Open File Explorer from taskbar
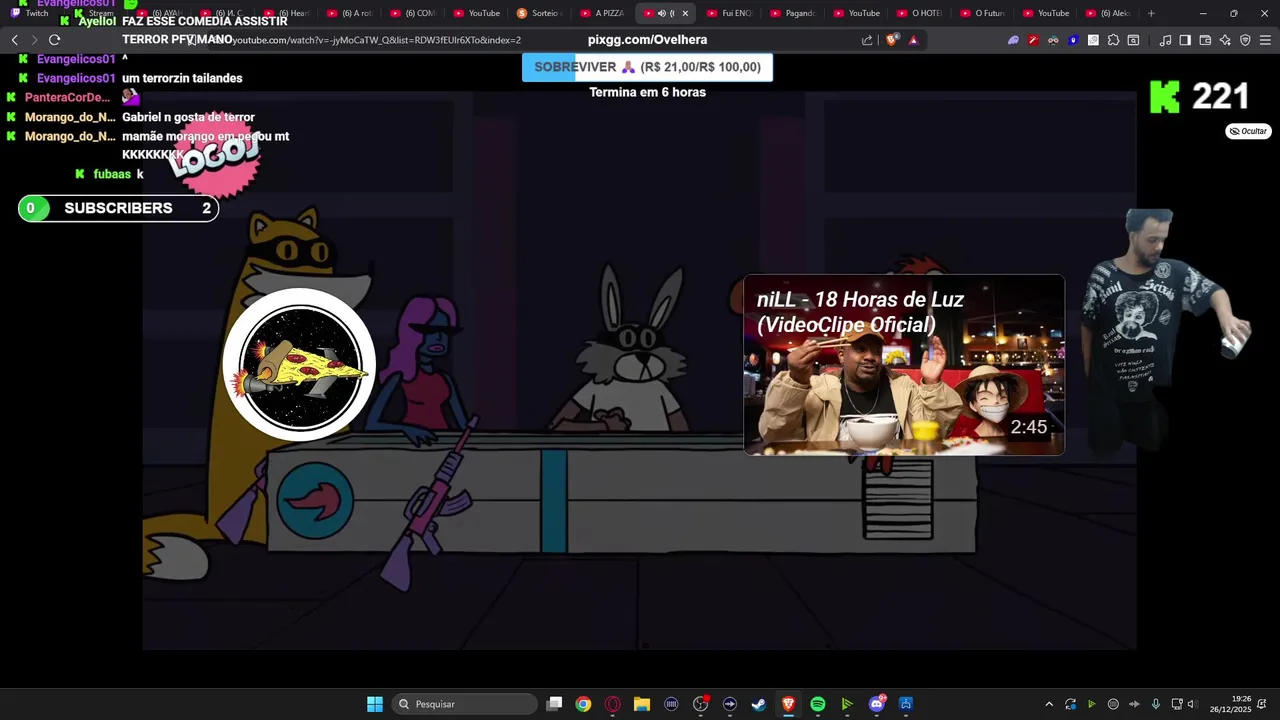The image size is (1280, 720). 642,704
